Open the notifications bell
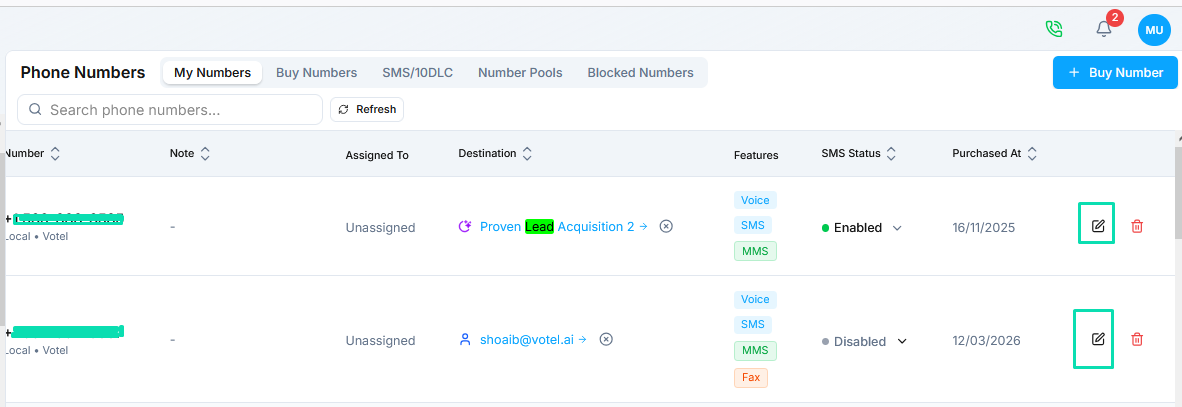Image resolution: width=1182 pixels, height=407 pixels. pyautogui.click(x=1104, y=29)
